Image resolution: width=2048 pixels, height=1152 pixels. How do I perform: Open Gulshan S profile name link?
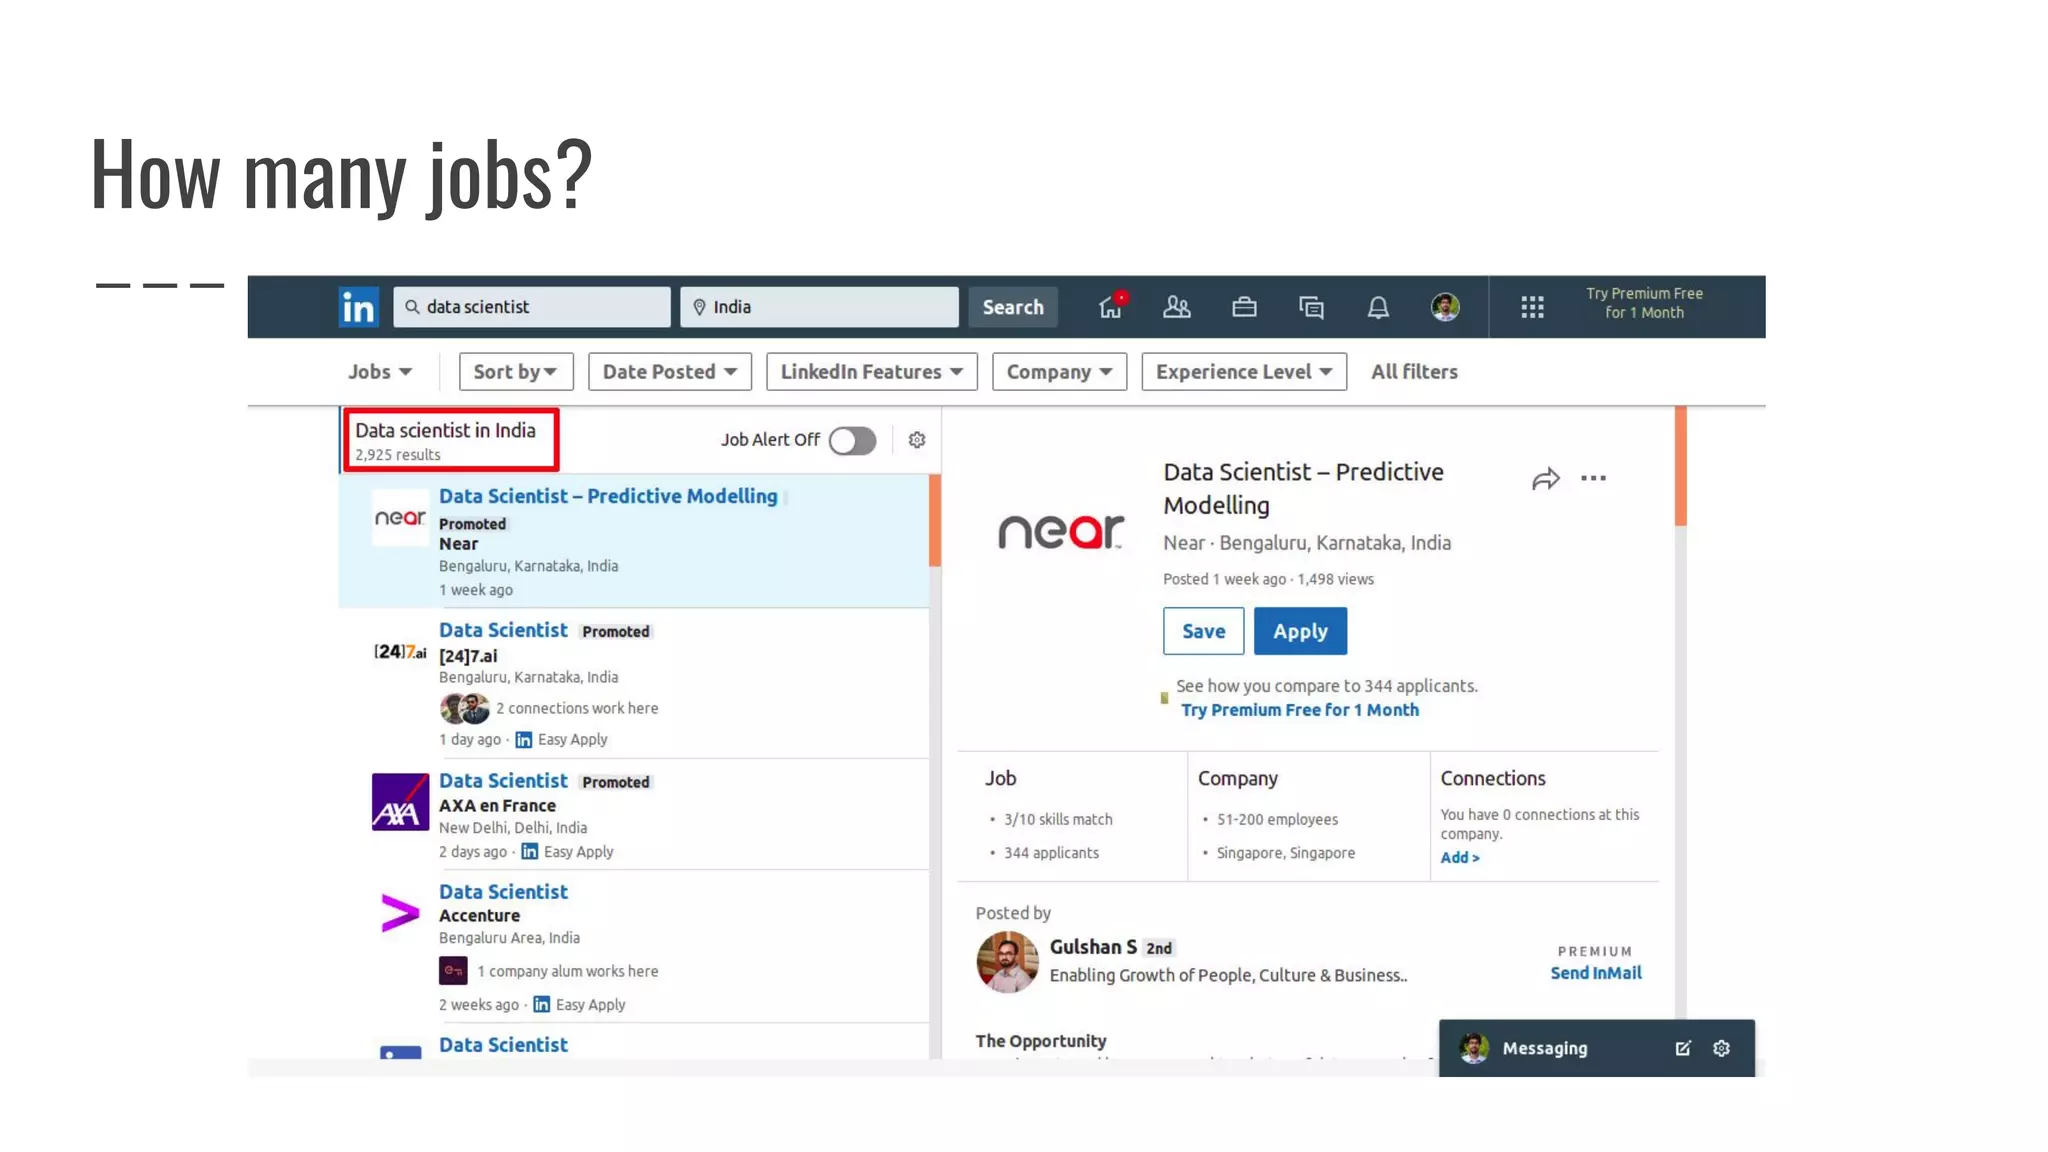click(x=1093, y=947)
